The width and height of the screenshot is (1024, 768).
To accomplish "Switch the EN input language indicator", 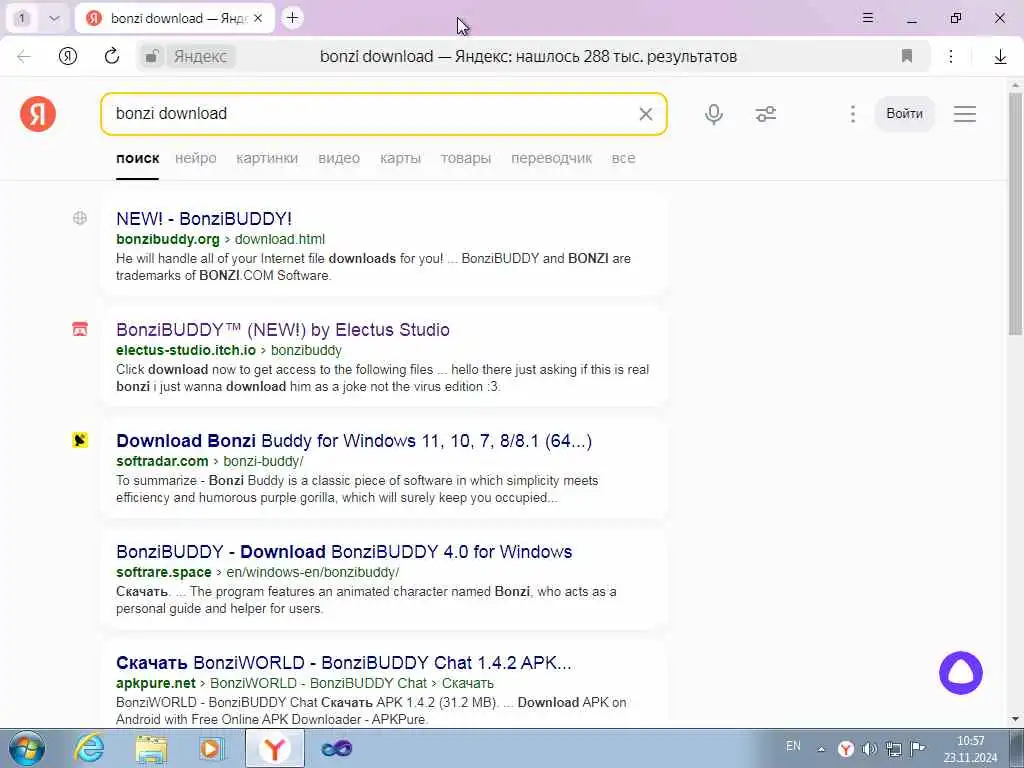I will tap(793, 746).
